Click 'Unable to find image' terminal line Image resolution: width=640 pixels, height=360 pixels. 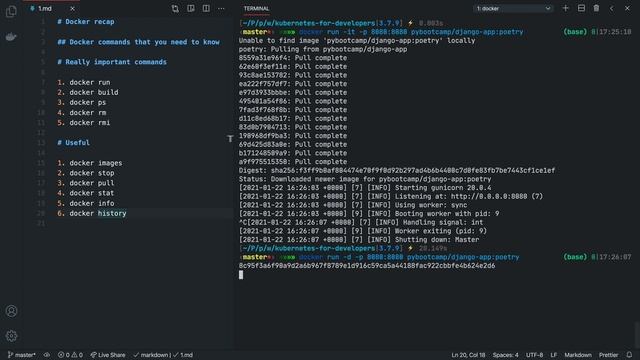click(x=357, y=40)
